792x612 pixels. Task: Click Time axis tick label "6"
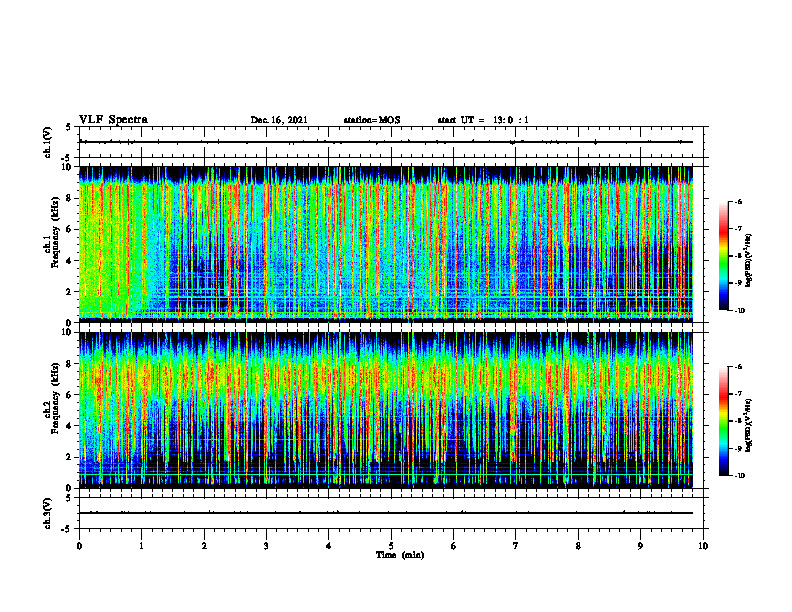(454, 546)
